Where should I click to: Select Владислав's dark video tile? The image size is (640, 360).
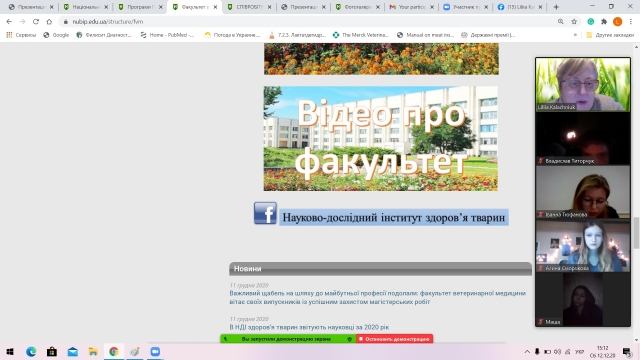coord(583,139)
